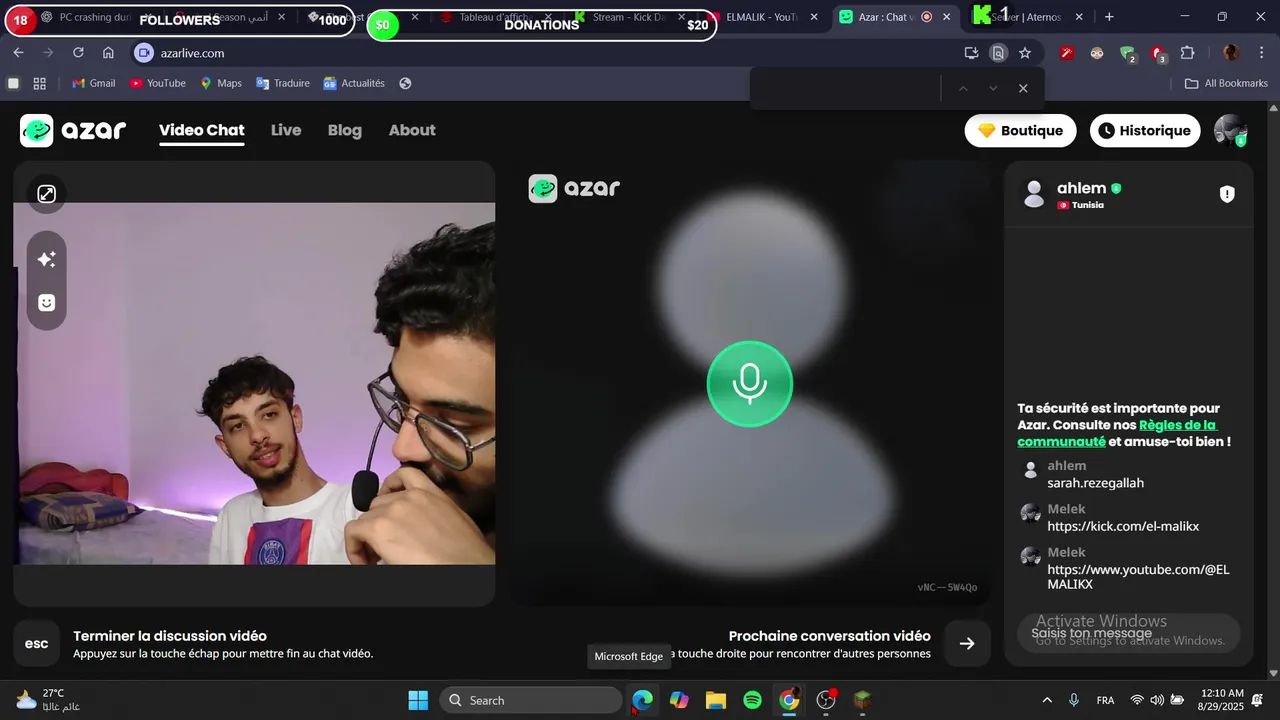Image resolution: width=1280 pixels, height=720 pixels.
Task: Open Chrome three-dot menu
Action: click(1261, 53)
